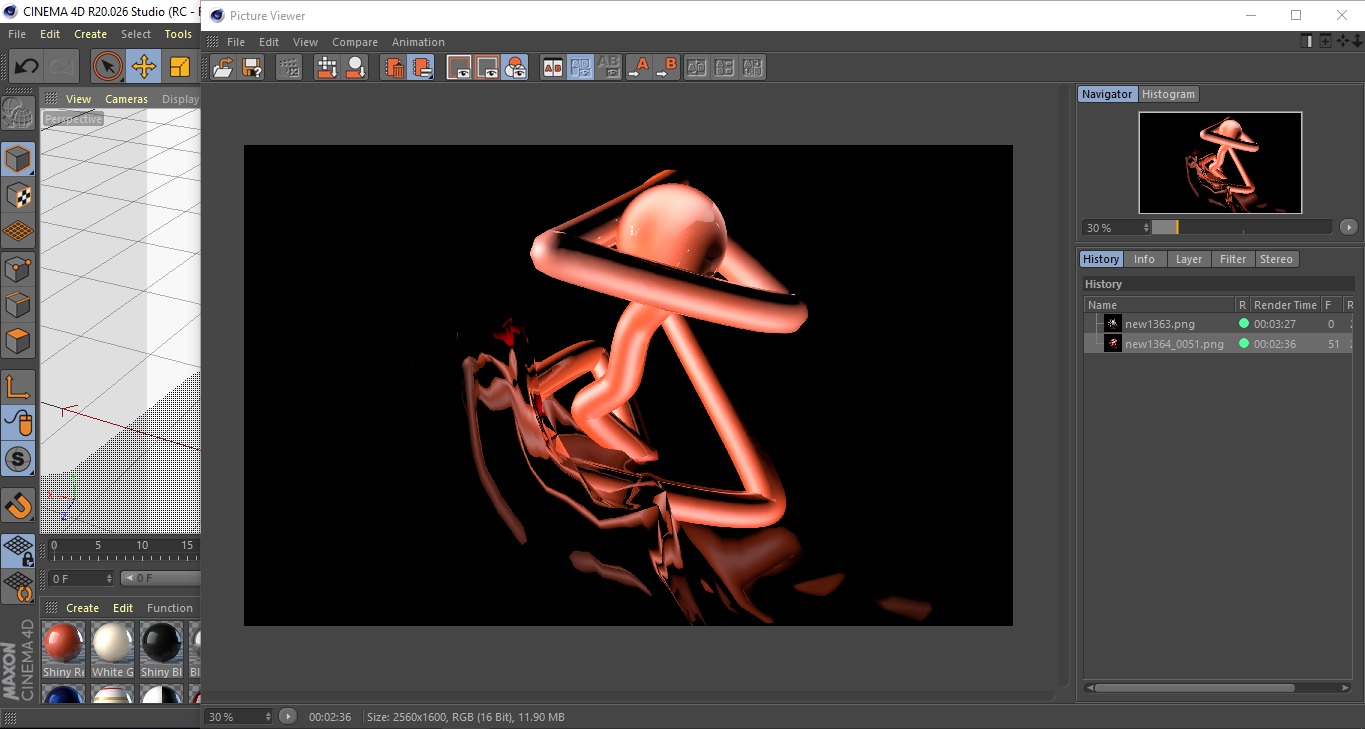Select the Live Selection cursor tool

coord(107,67)
